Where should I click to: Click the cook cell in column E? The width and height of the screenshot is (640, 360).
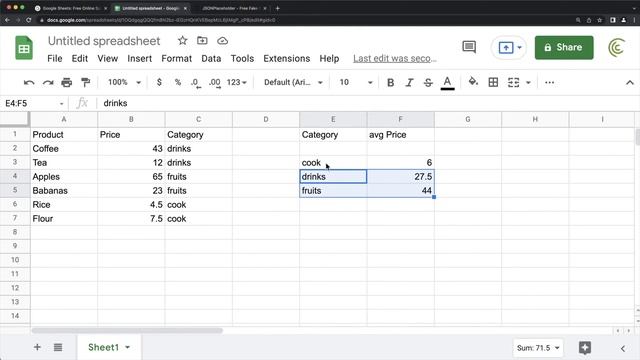pyautogui.click(x=333, y=162)
